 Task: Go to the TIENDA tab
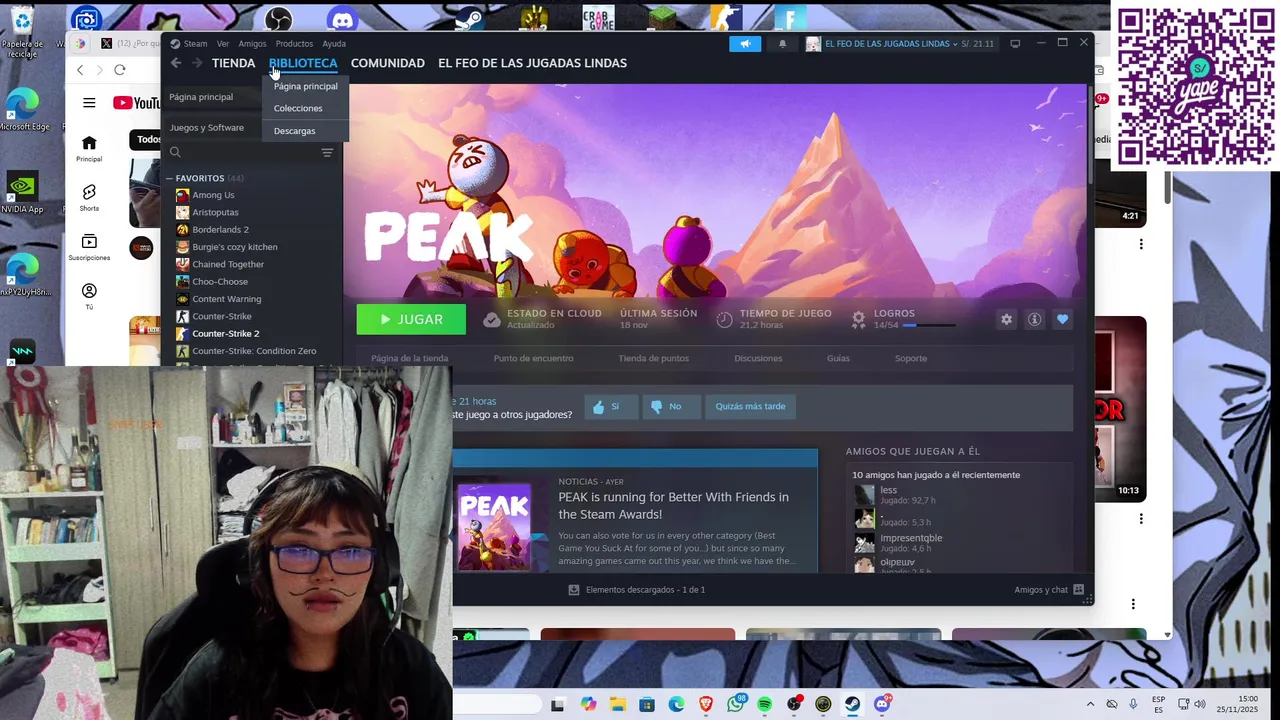click(233, 63)
